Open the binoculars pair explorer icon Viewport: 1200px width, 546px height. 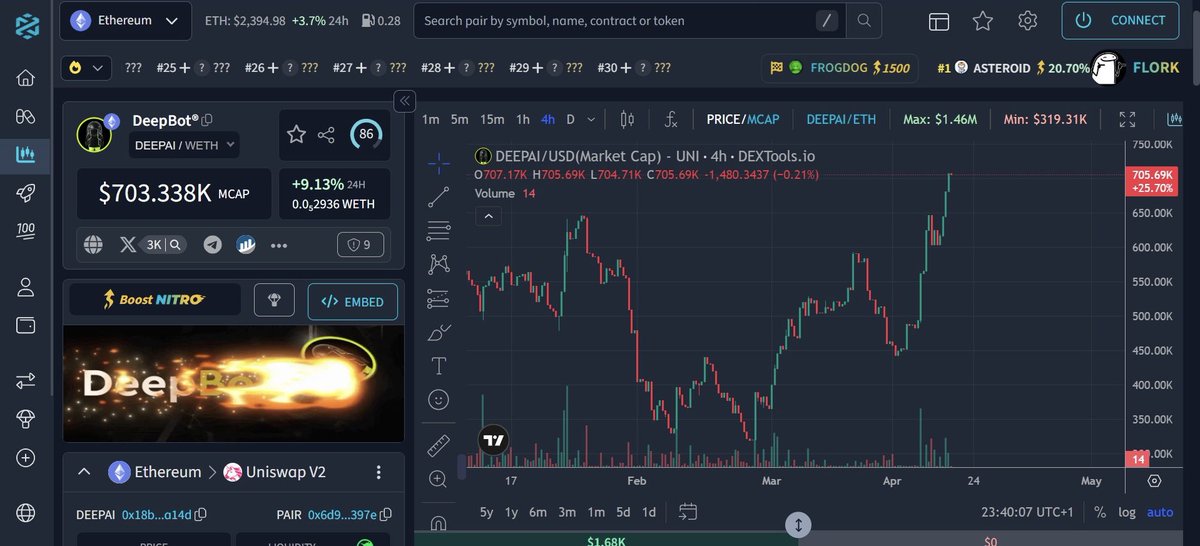pos(26,117)
